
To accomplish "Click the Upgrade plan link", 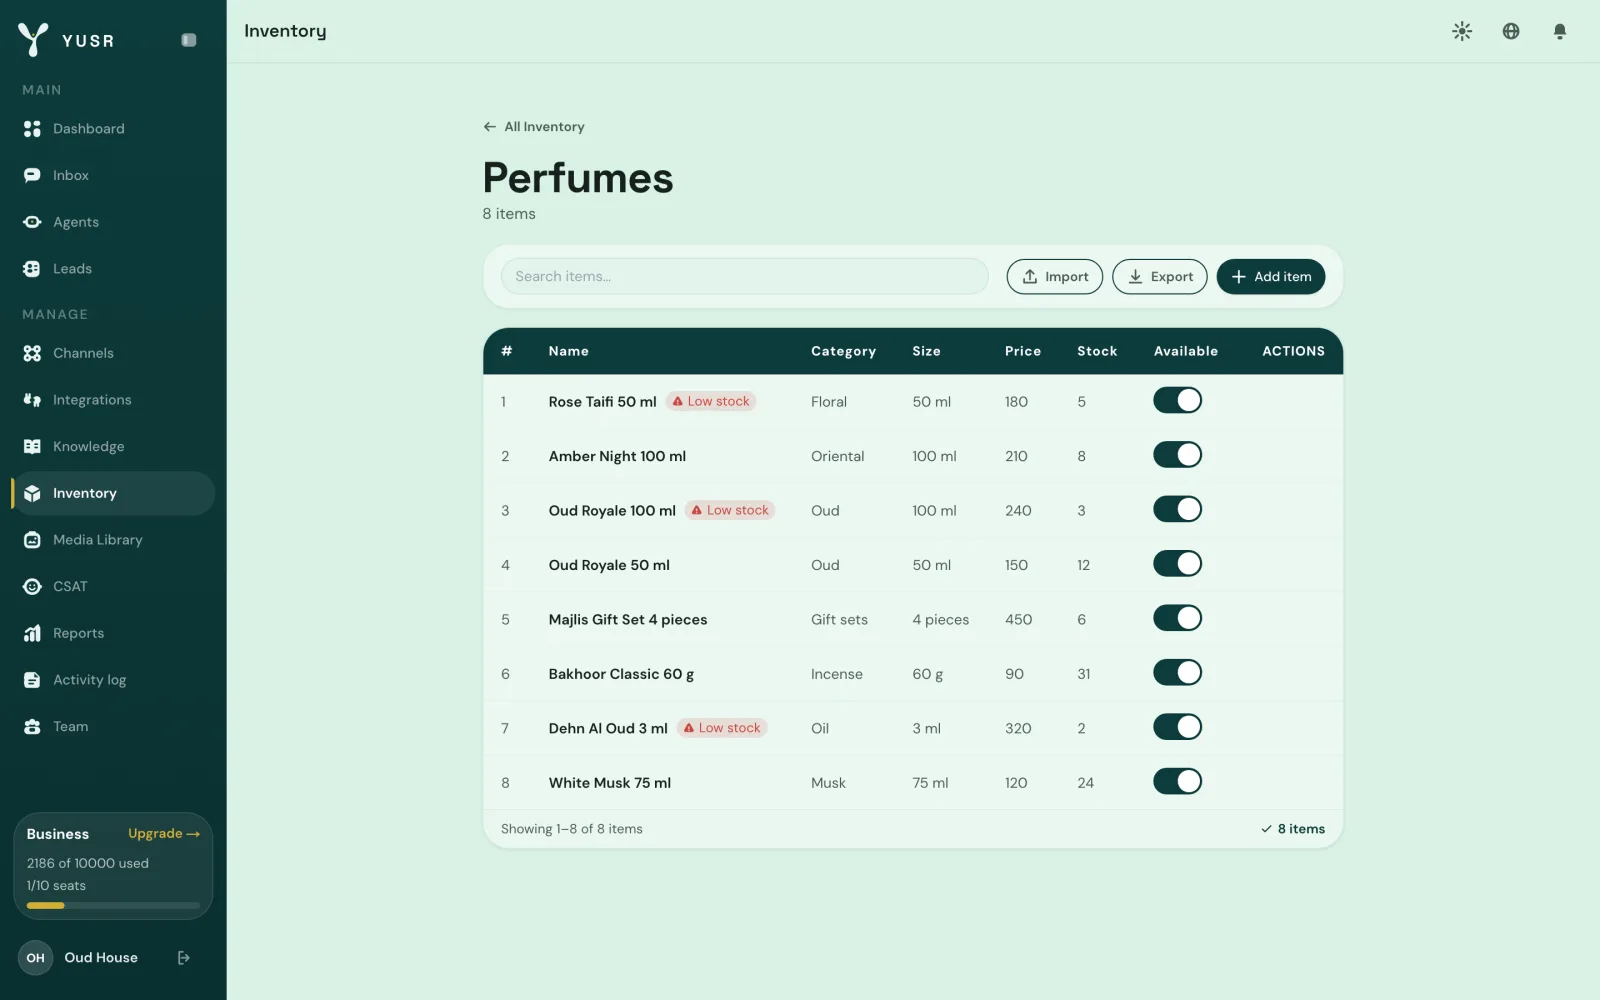I will coord(164,834).
